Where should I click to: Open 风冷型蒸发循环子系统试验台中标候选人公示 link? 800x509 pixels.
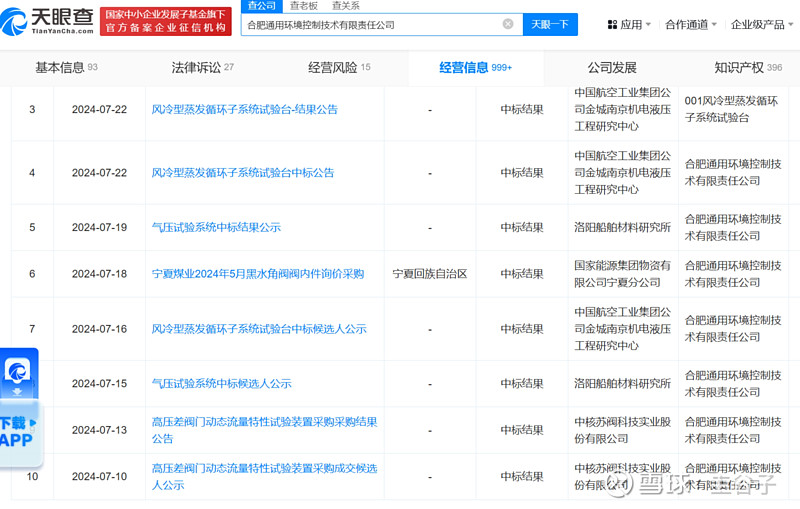(x=259, y=329)
